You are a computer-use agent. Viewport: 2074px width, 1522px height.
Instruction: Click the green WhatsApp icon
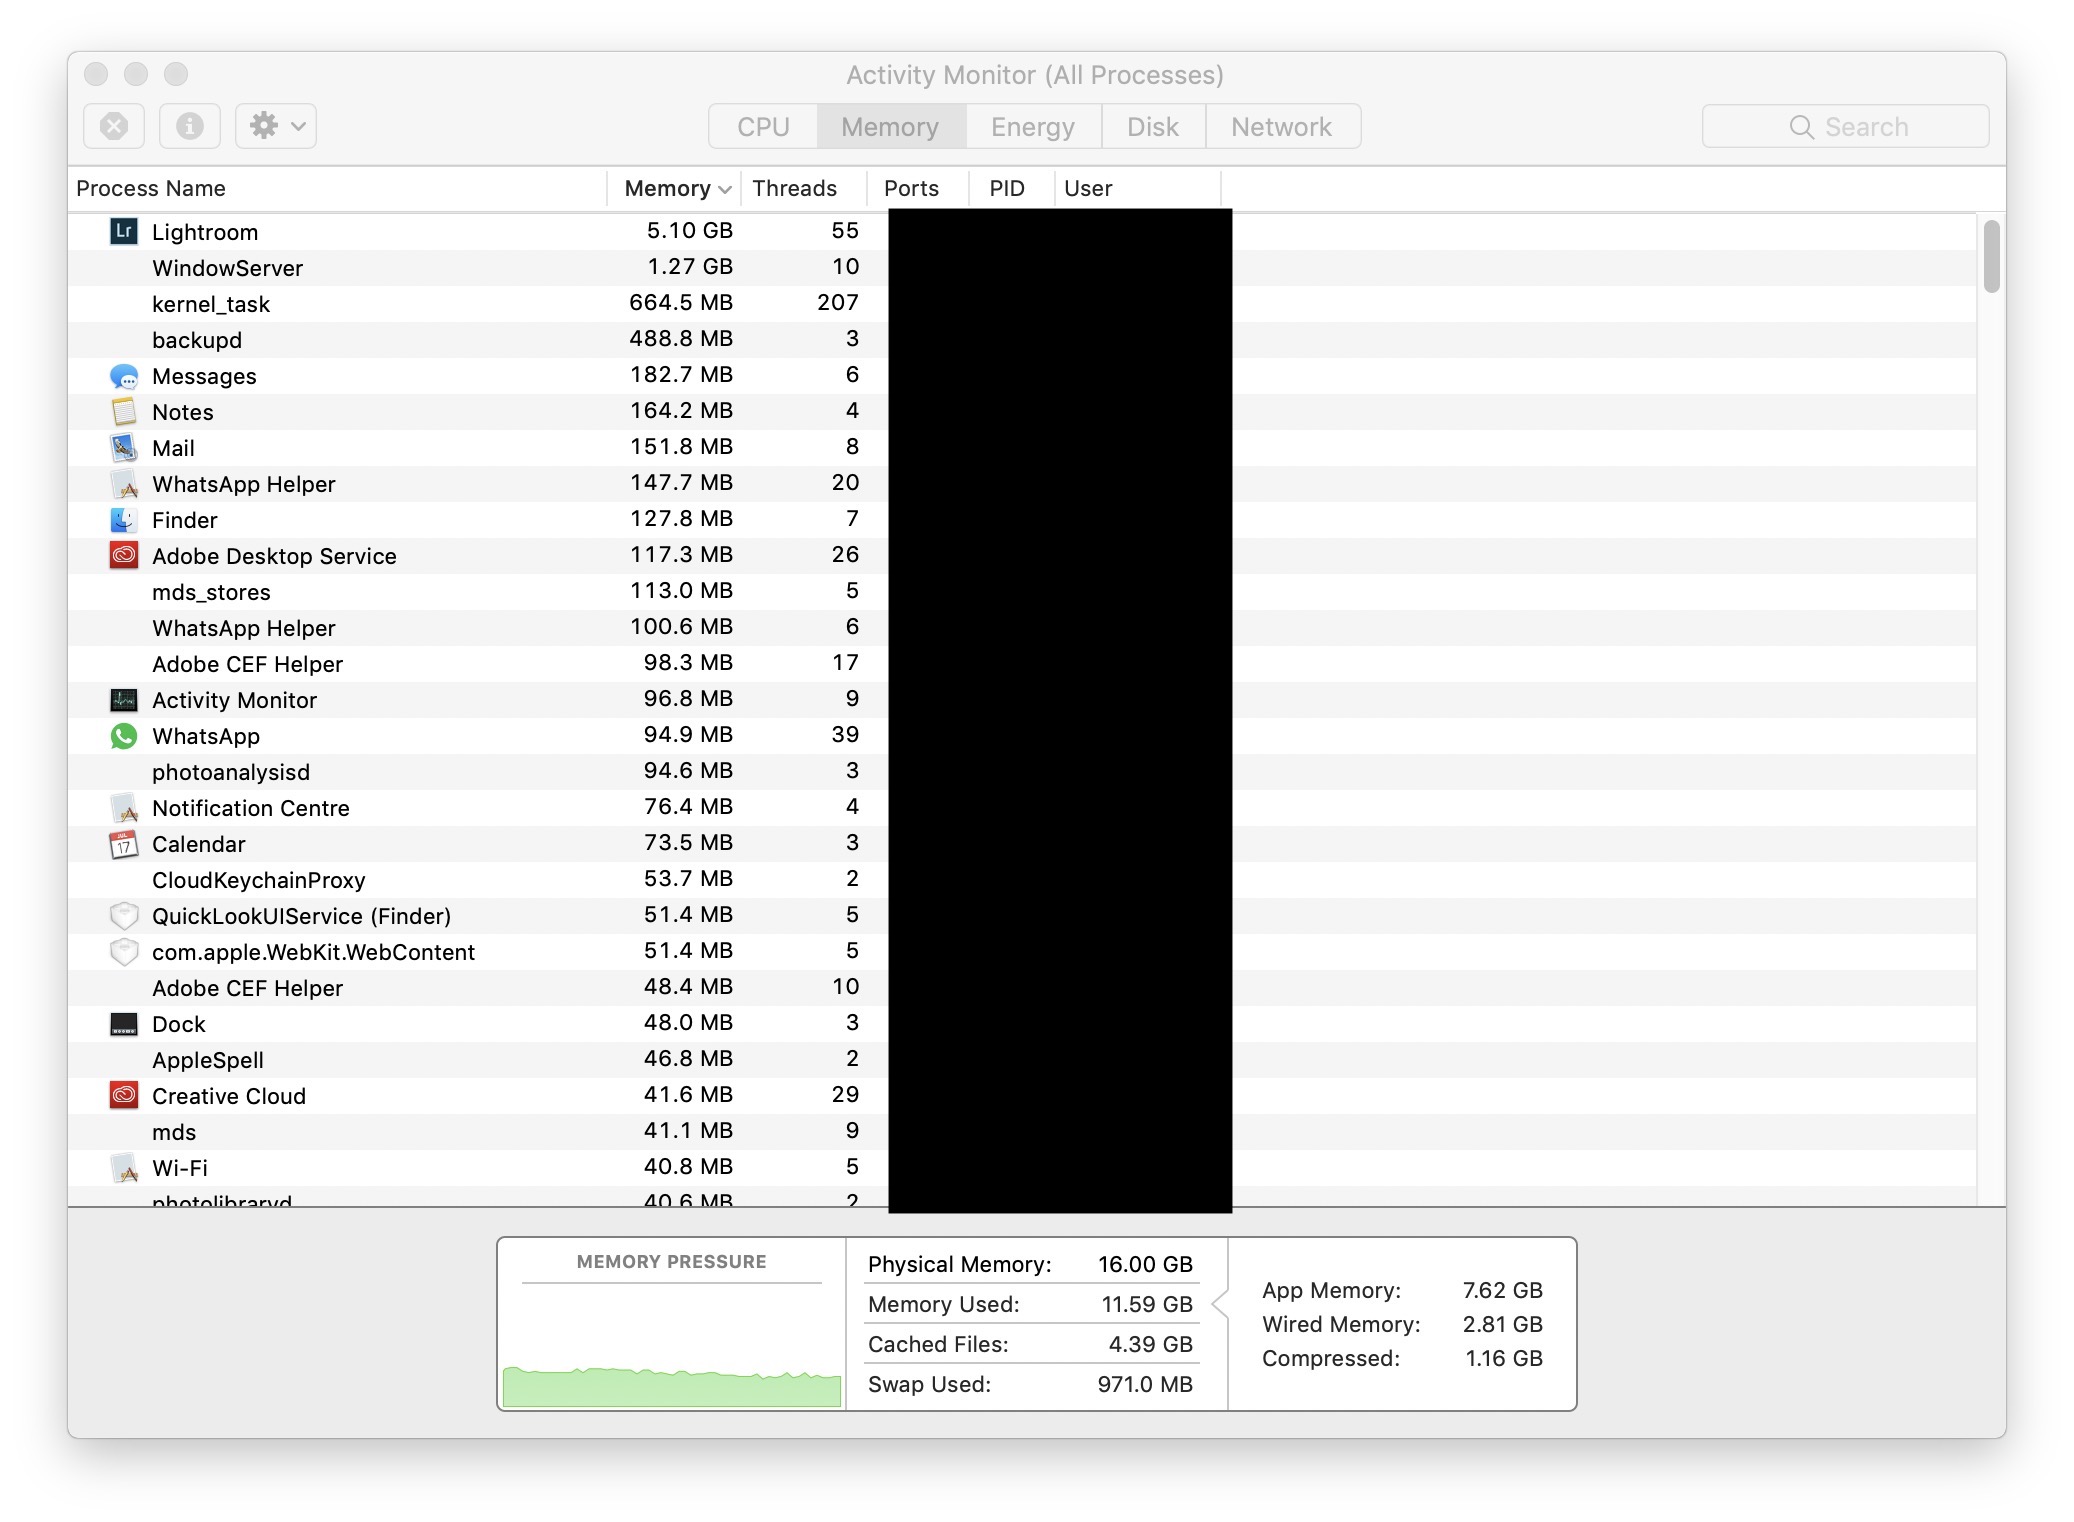click(x=123, y=736)
